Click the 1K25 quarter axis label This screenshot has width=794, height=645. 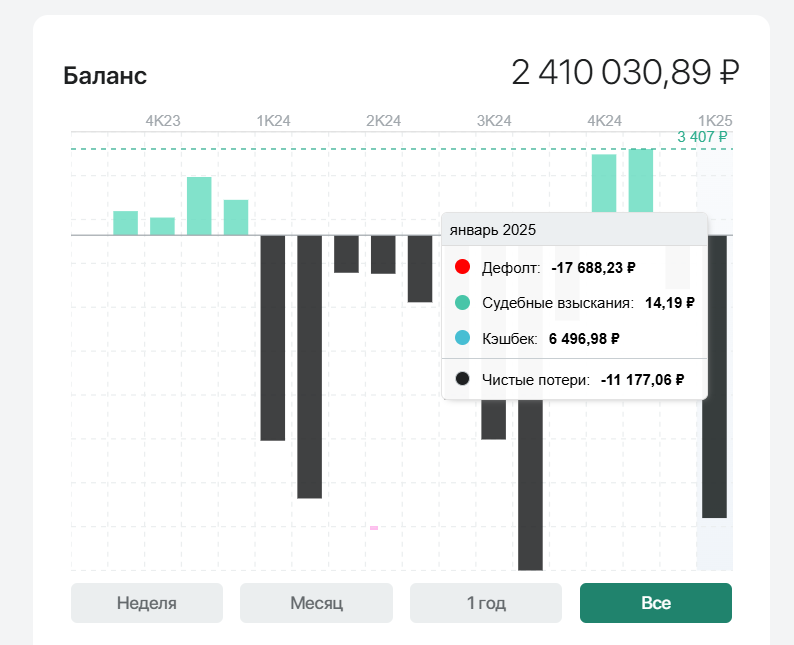714,120
